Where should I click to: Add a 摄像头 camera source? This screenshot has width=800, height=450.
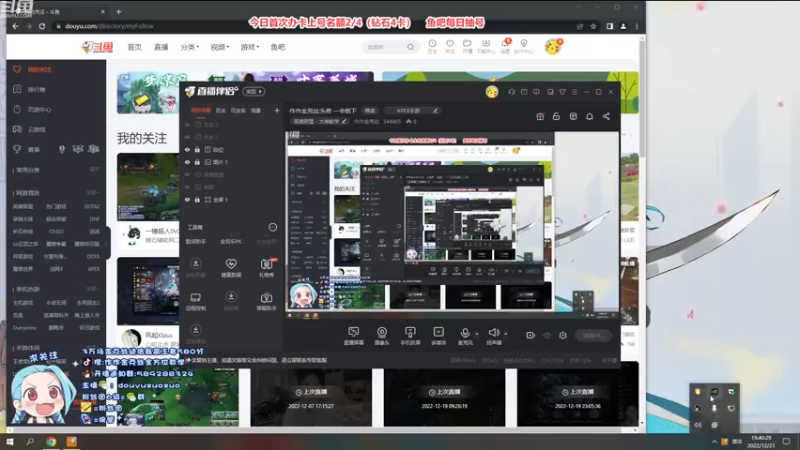382,336
